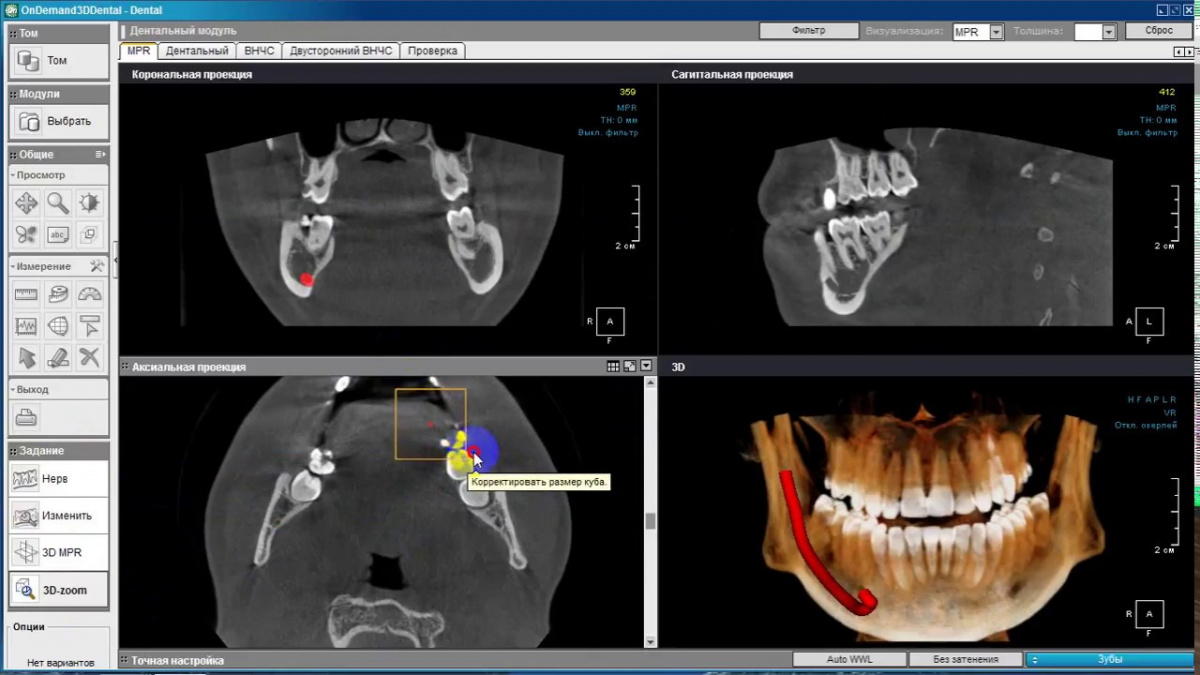1200x675 pixels.
Task: Open the printer icon under Выход
Action: point(26,418)
